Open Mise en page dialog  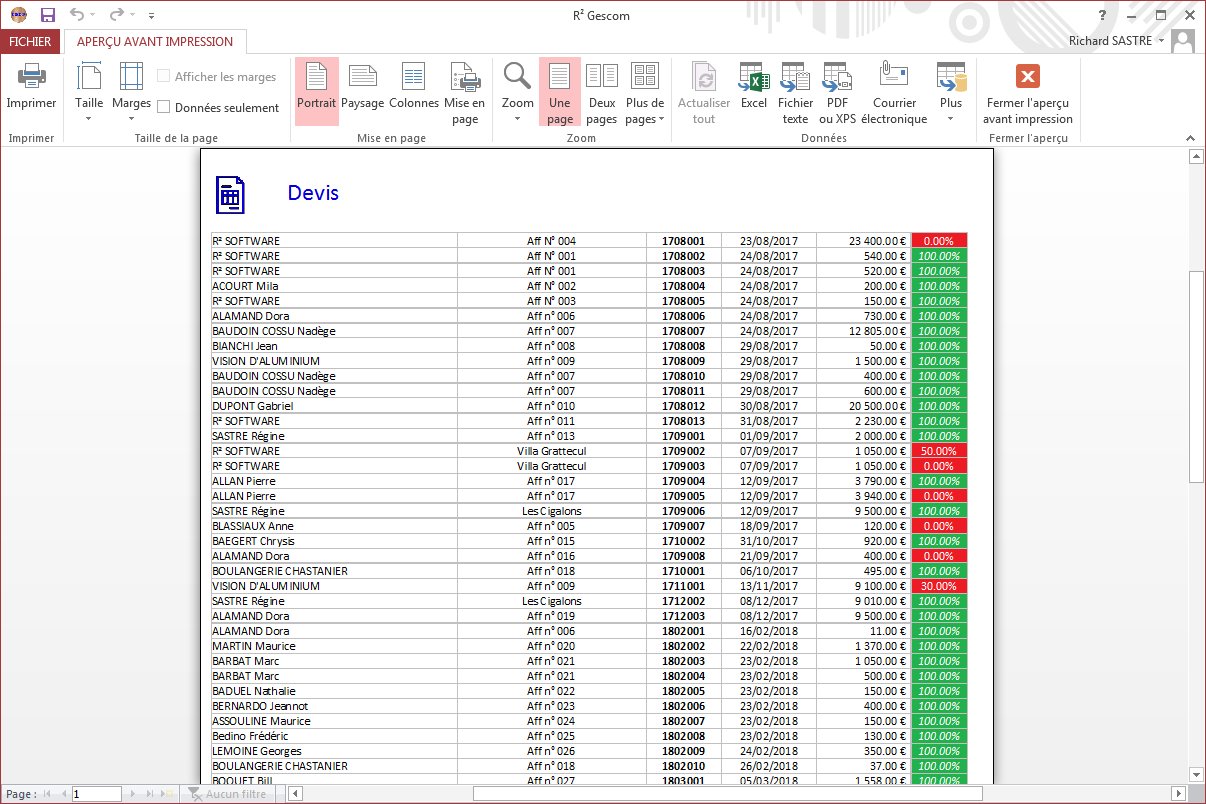tap(465, 91)
